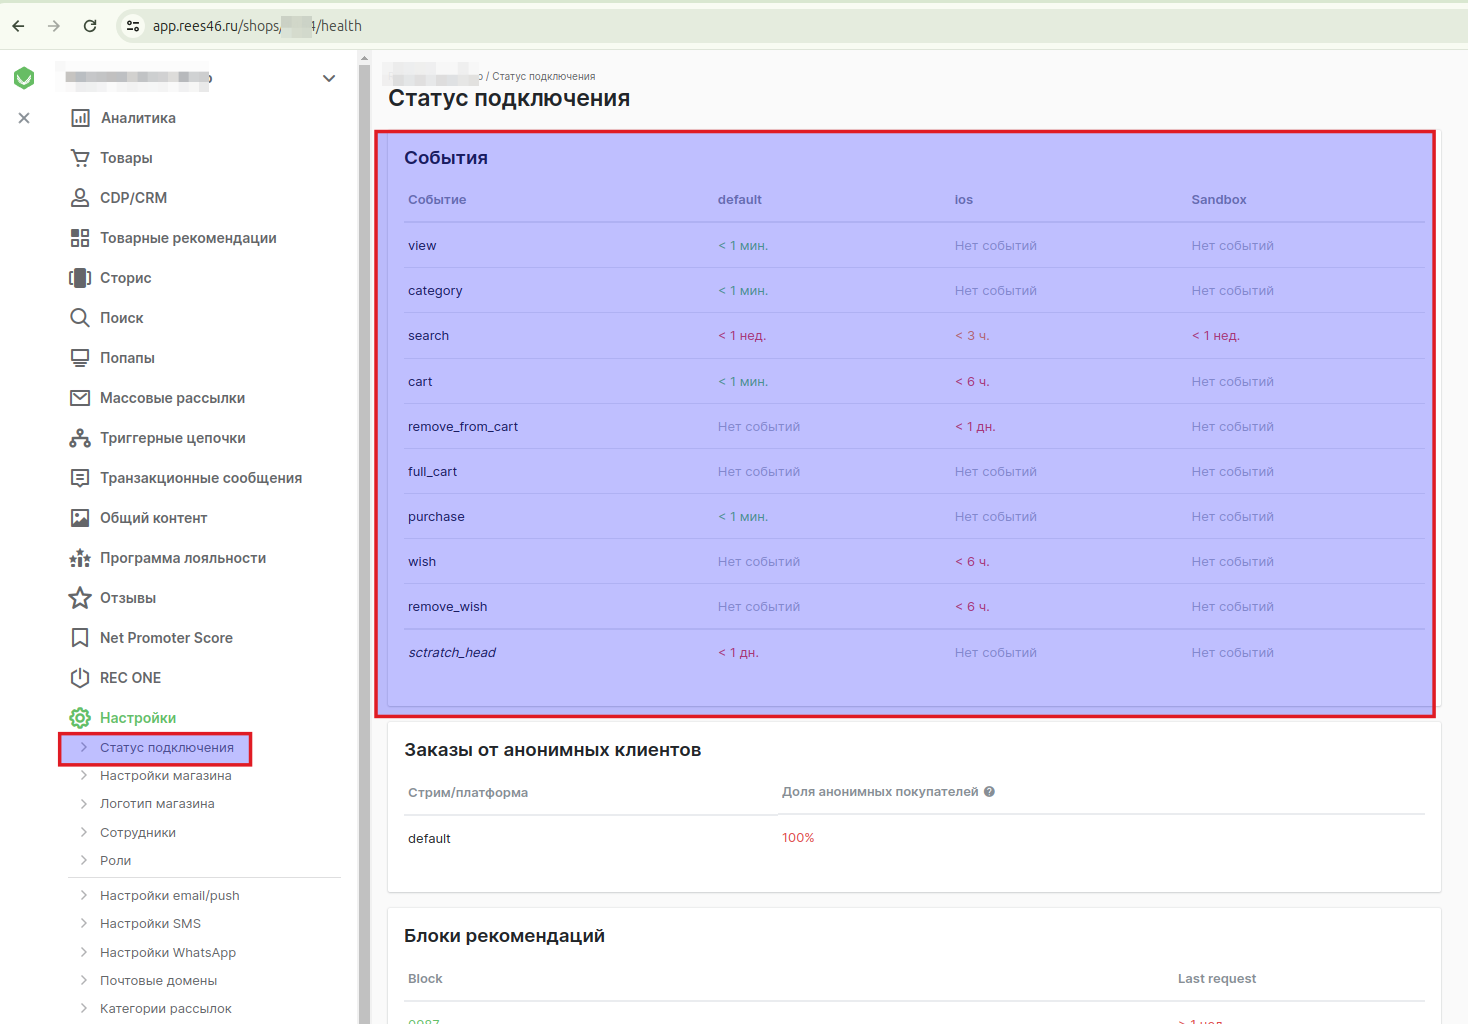Screen dimensions: 1468x1024
Task: Open the Настройки SMS menu item
Action: (x=150, y=923)
